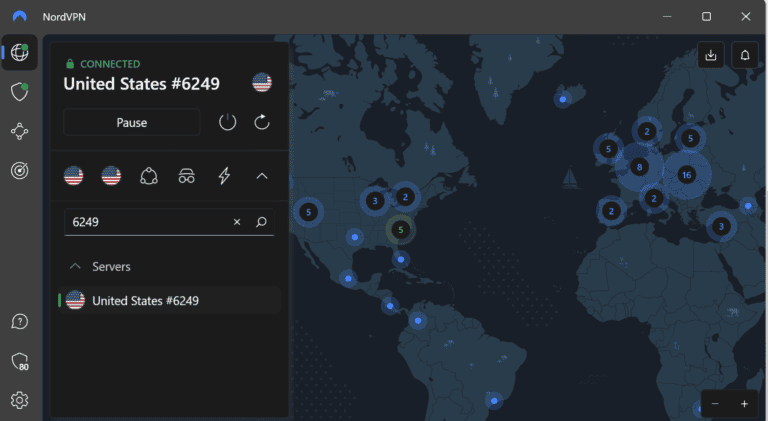Image resolution: width=768 pixels, height=421 pixels.
Task: Select the Double VPN specialty server icon
Action: (149, 176)
